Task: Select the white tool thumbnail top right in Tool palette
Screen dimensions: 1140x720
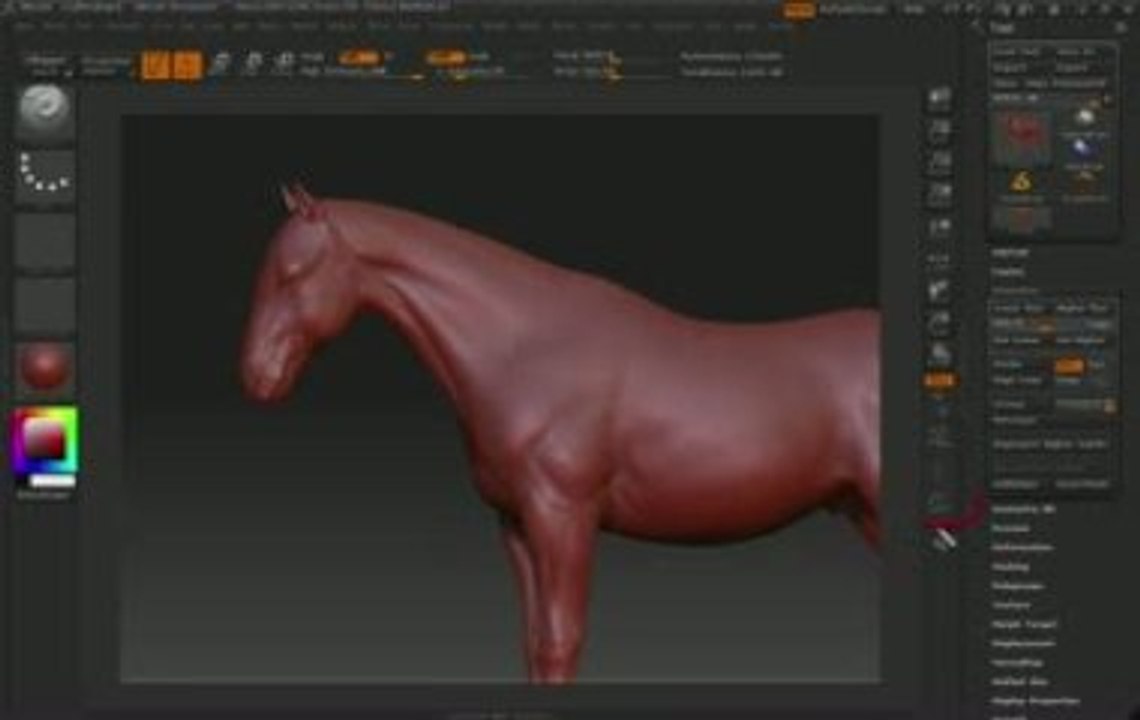Action: coord(1085,119)
